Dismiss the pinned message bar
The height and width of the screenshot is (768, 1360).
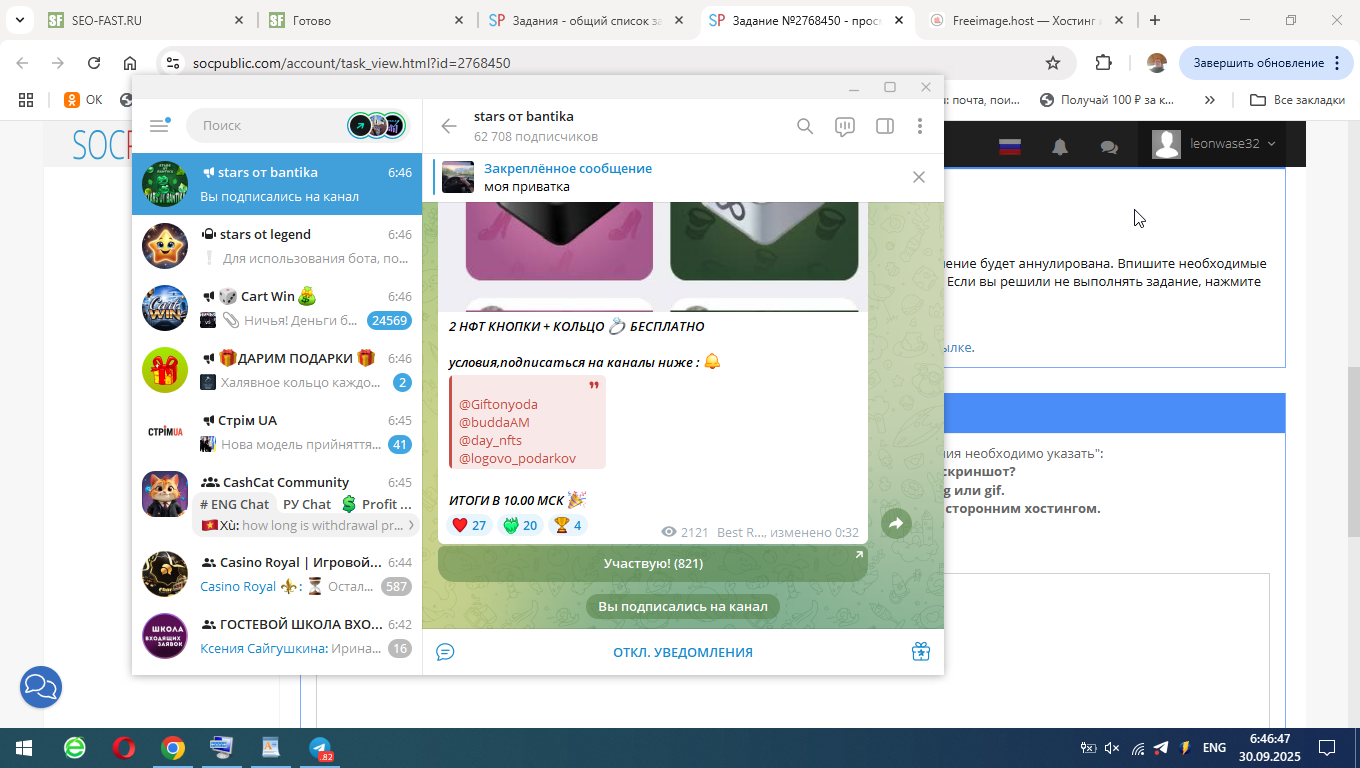click(919, 177)
